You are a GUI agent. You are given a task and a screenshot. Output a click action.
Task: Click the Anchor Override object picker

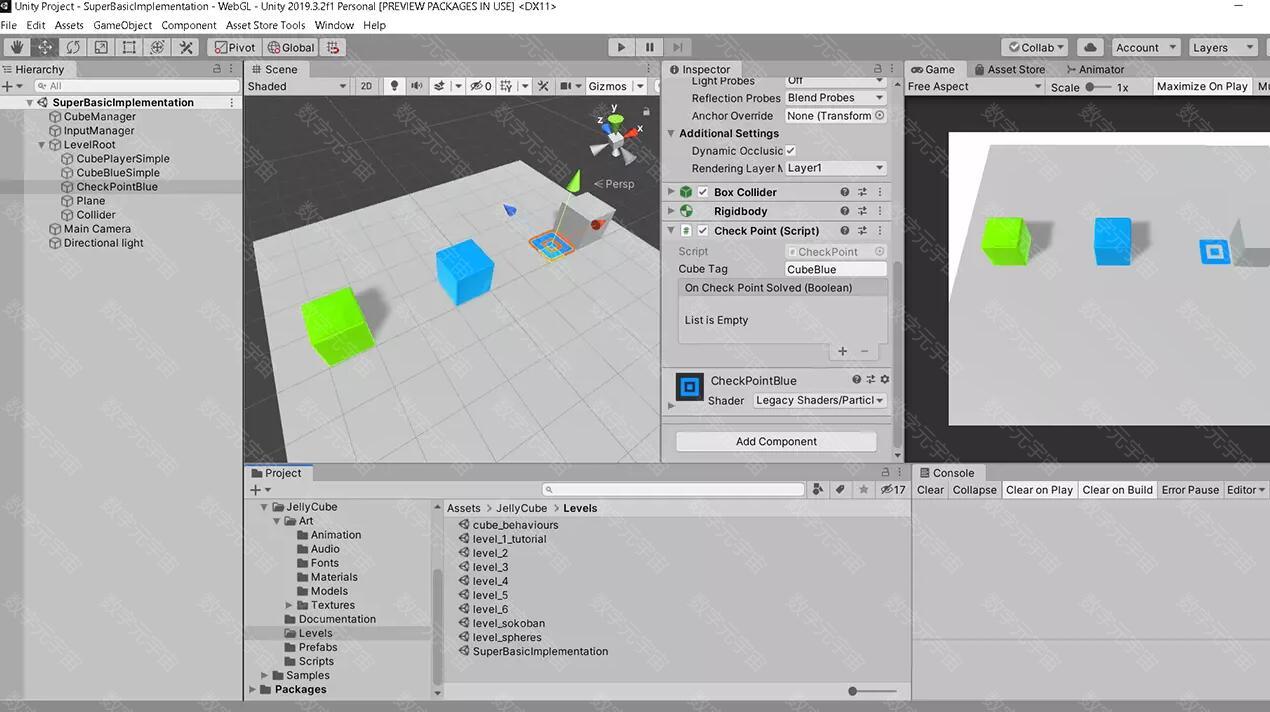(880, 116)
